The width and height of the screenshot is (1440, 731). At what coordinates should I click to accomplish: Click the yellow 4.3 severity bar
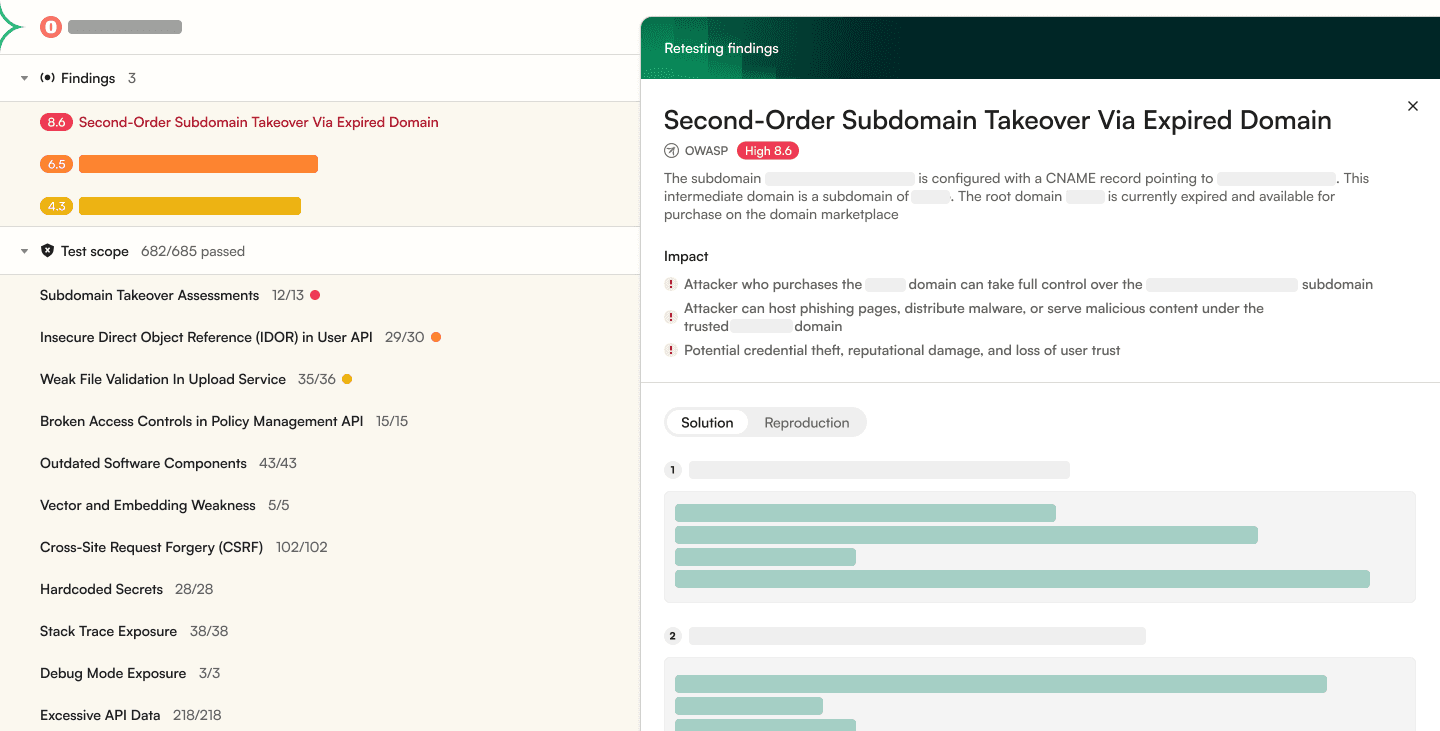click(189, 205)
